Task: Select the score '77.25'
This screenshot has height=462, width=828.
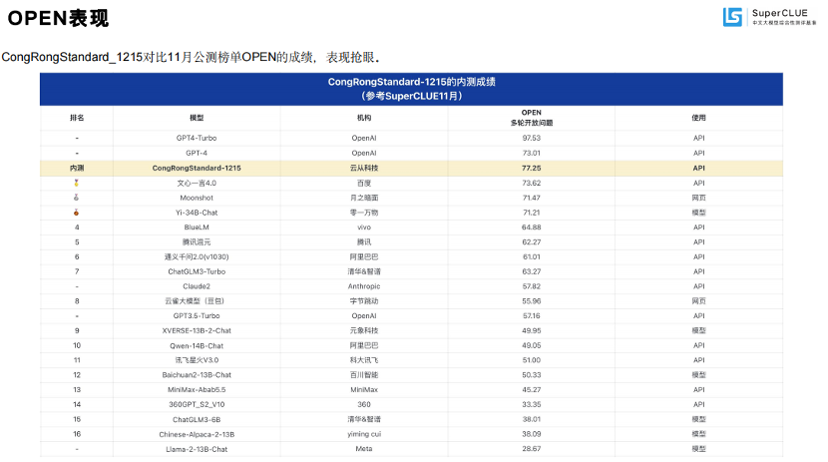Action: (x=531, y=168)
